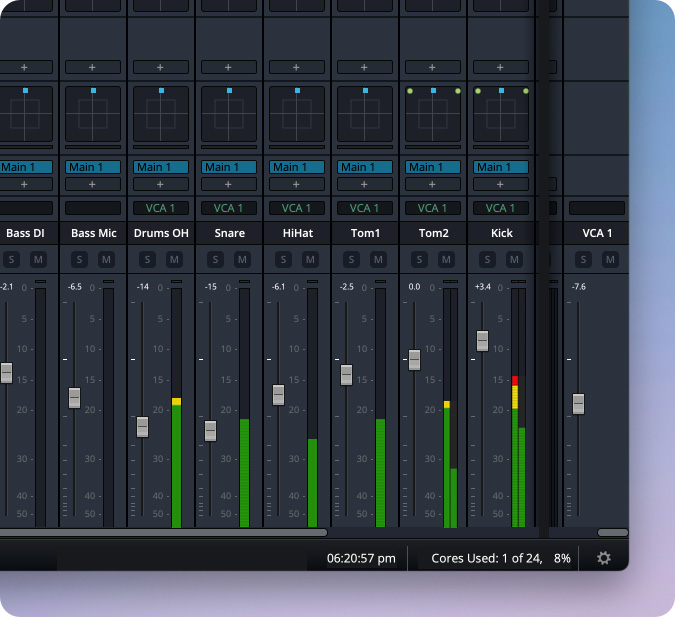Change VCA 1 assignment on Snare
This screenshot has height=617, width=675.
click(229, 208)
